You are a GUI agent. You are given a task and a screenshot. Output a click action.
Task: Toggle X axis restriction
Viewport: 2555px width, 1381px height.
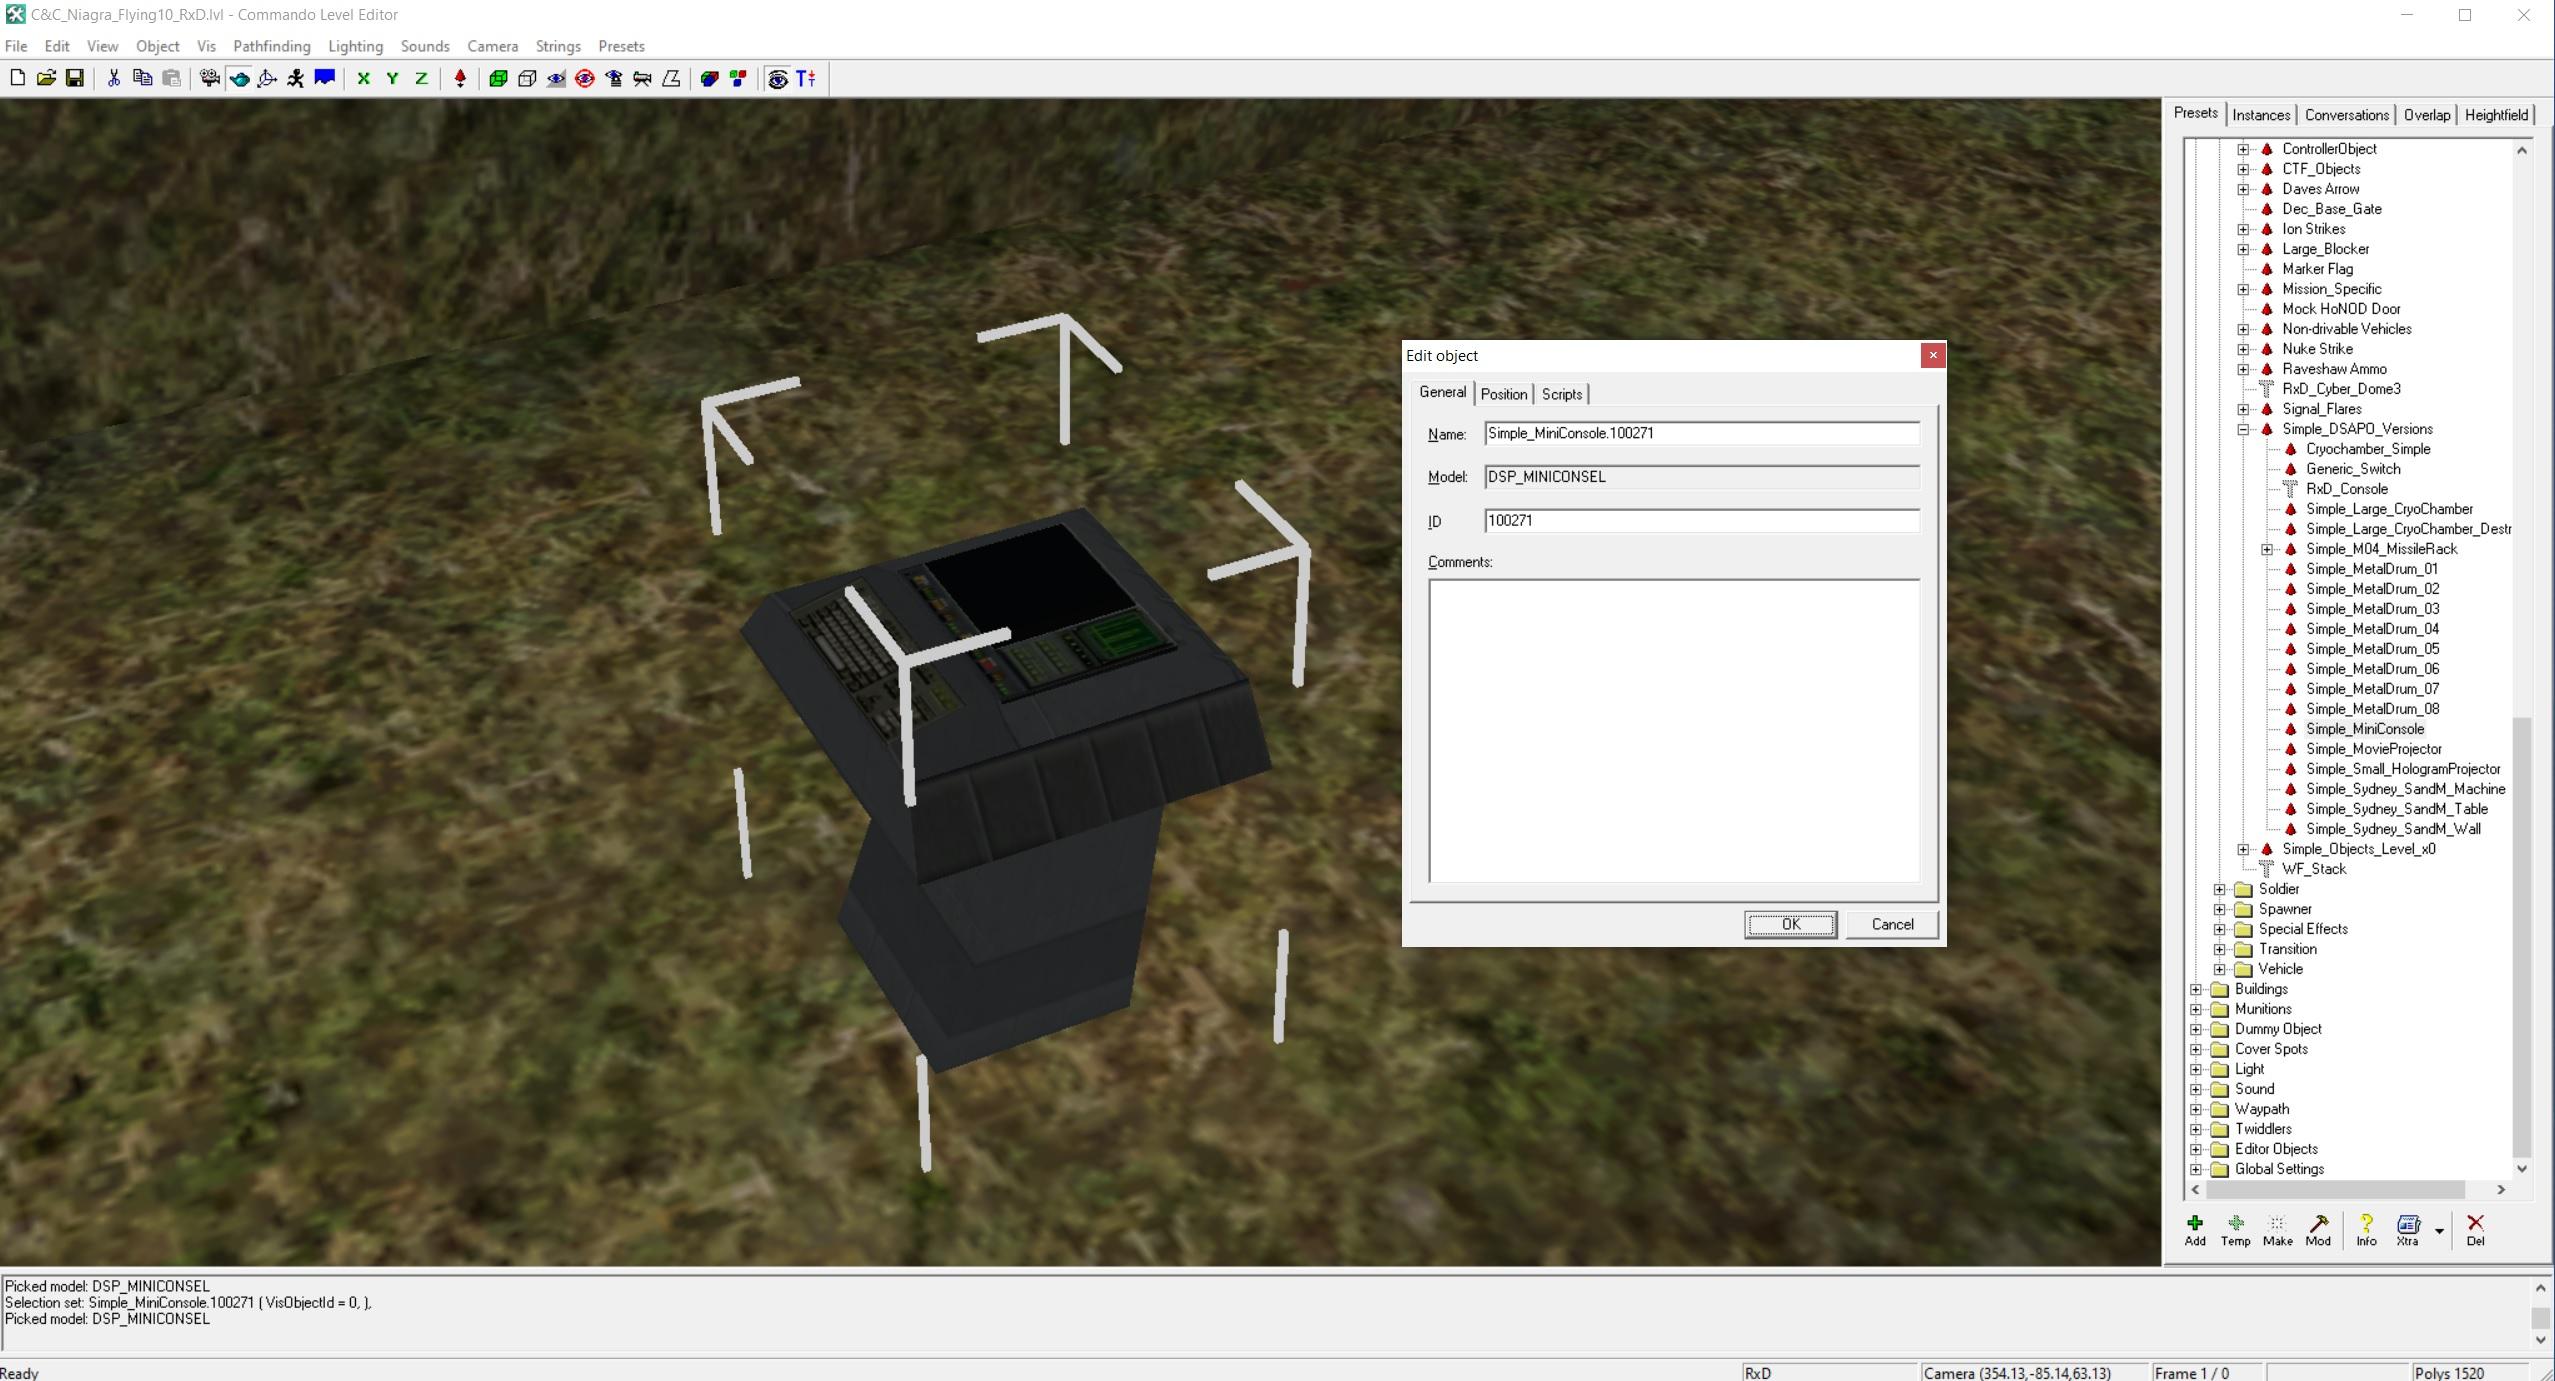(x=363, y=78)
